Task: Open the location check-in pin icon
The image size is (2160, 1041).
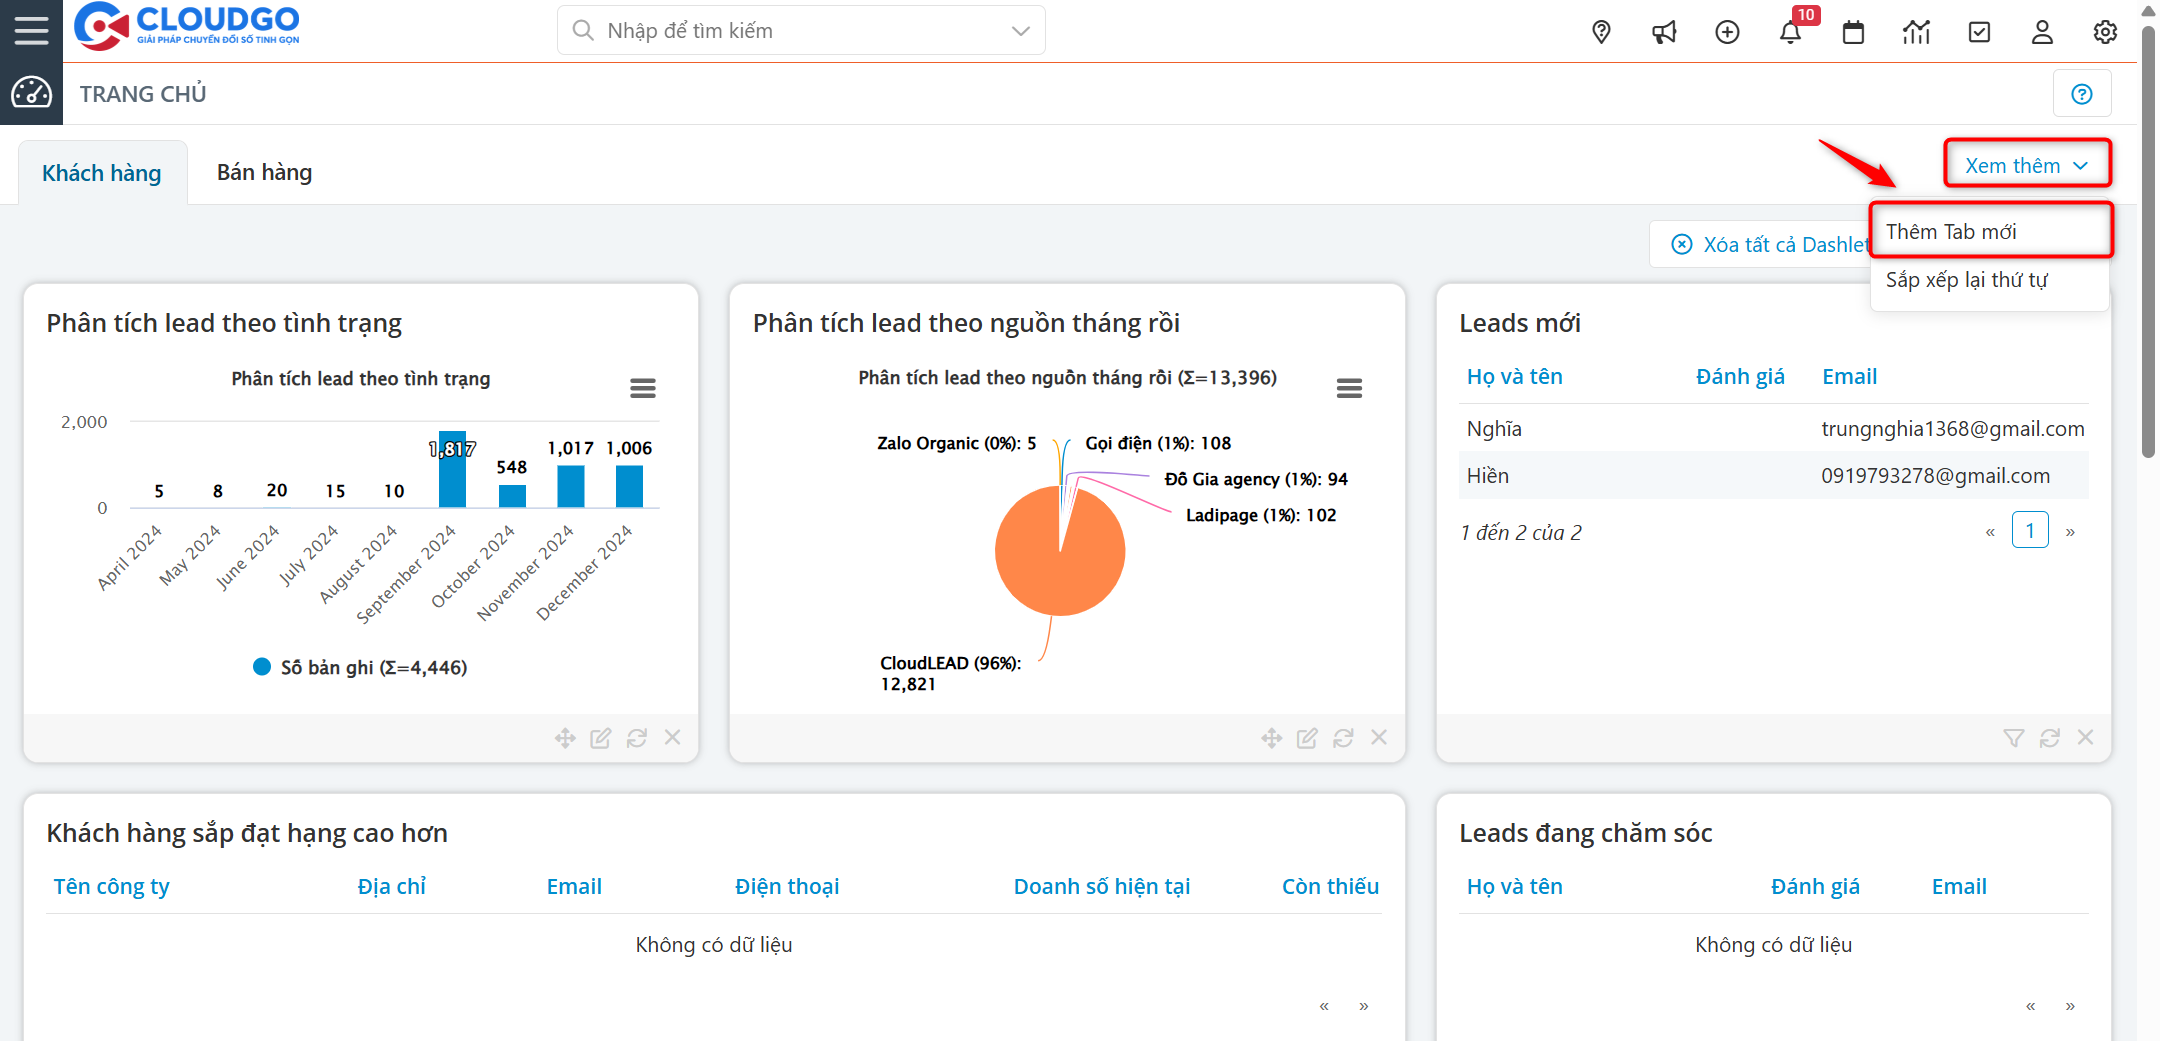Action: (x=1601, y=32)
